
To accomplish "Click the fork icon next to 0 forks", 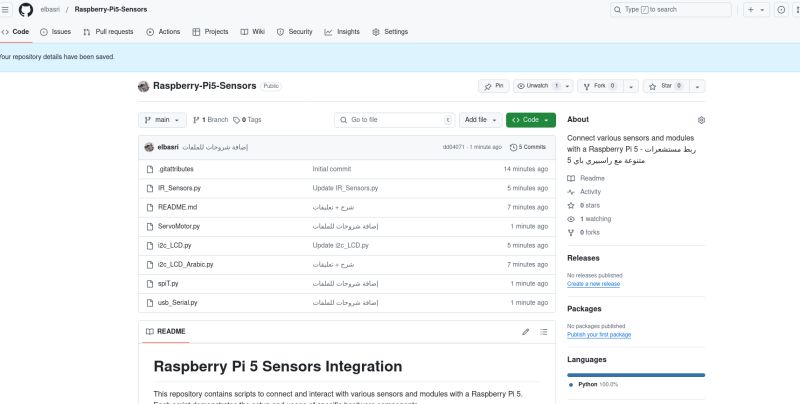I will pos(571,233).
